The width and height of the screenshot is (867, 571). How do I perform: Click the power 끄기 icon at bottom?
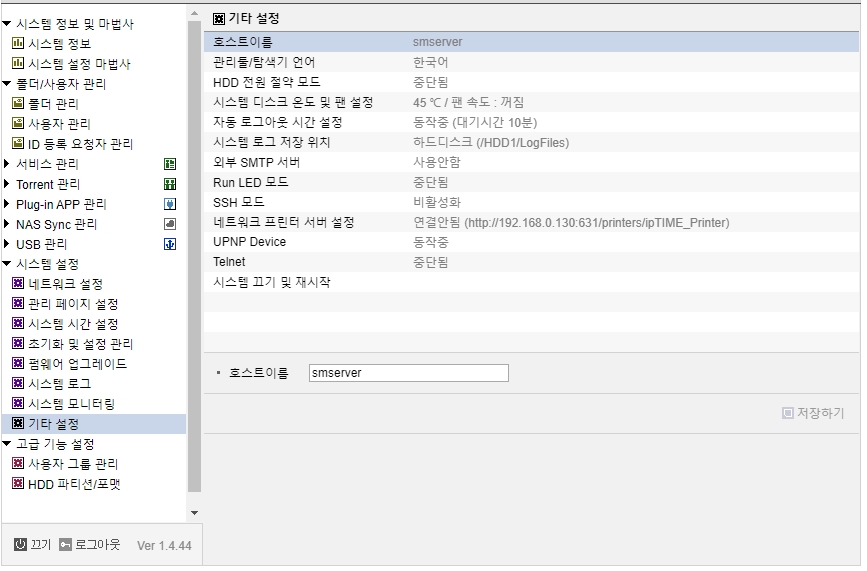tap(20, 547)
